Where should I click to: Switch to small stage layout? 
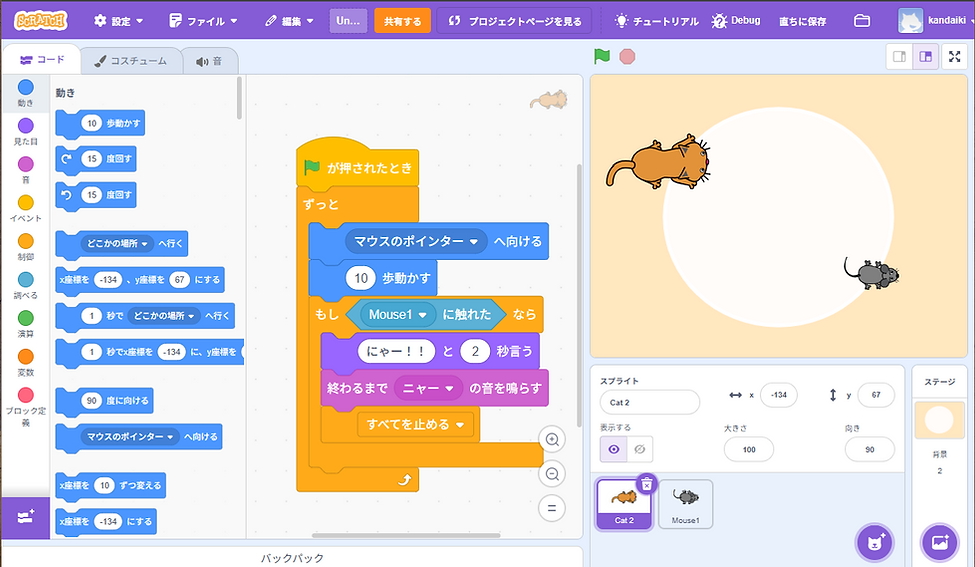click(x=899, y=57)
